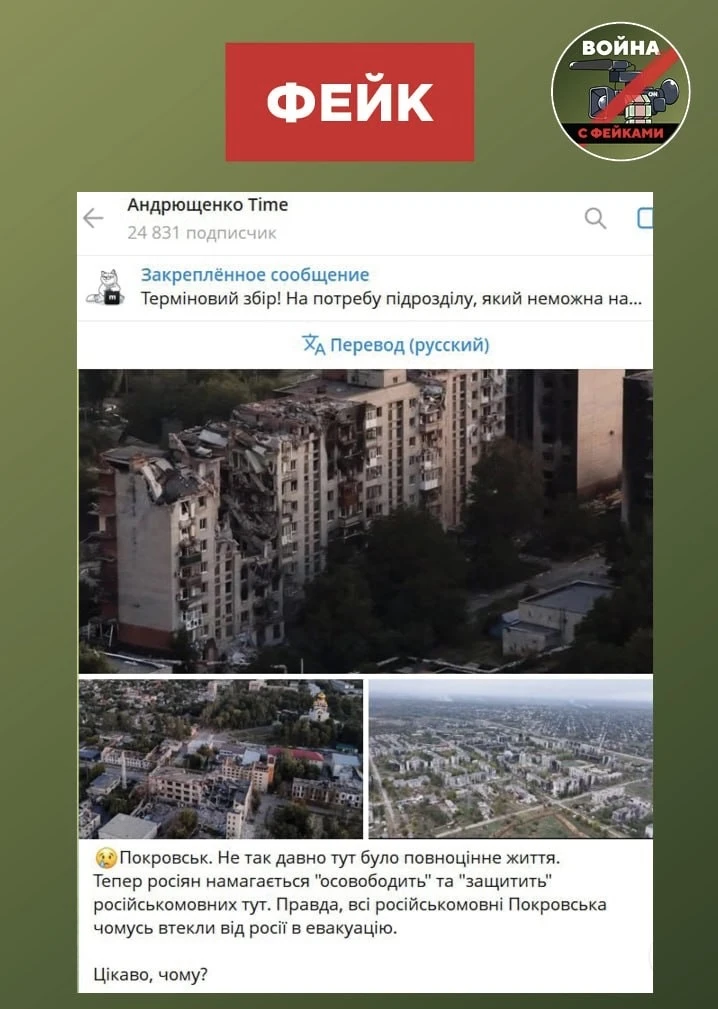Click the Война с фейками round logo
Image resolution: width=718 pixels, height=1009 pixels.
620,91
